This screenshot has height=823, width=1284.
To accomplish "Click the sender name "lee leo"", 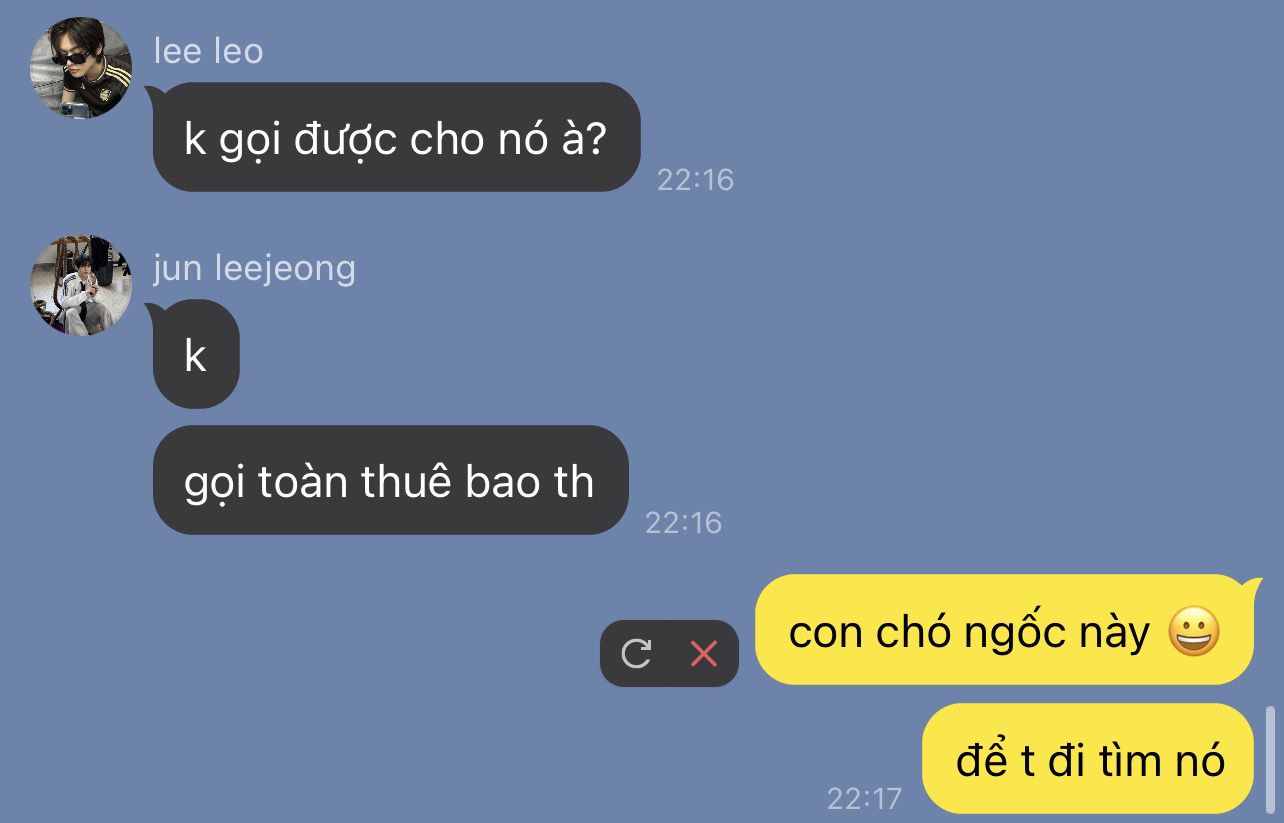I will coord(208,51).
